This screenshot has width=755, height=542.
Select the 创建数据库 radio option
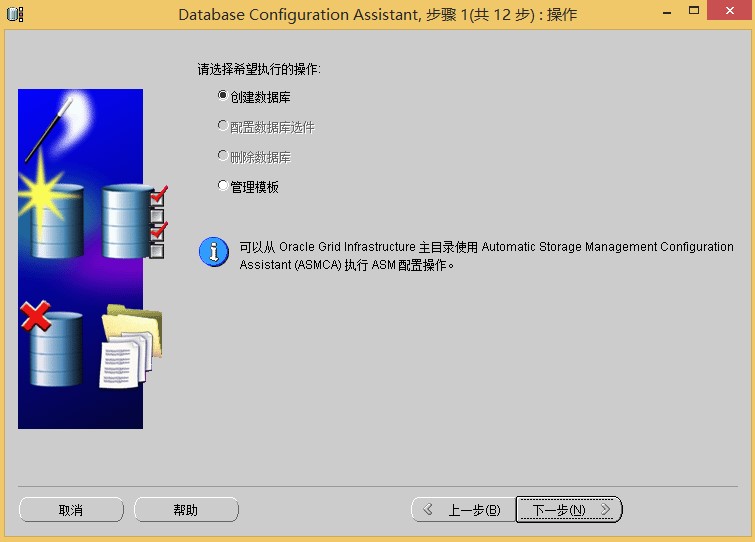click(223, 96)
